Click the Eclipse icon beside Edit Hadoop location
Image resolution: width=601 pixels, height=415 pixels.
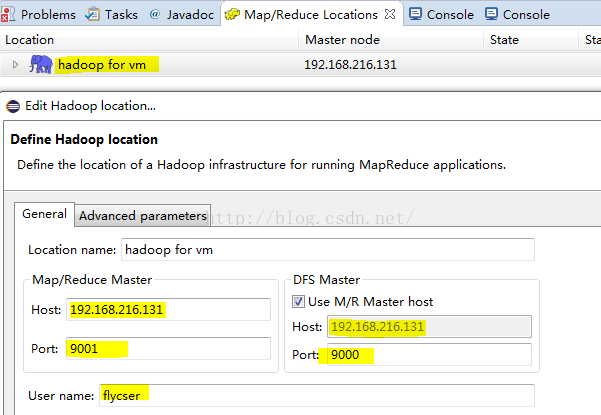click(x=13, y=106)
